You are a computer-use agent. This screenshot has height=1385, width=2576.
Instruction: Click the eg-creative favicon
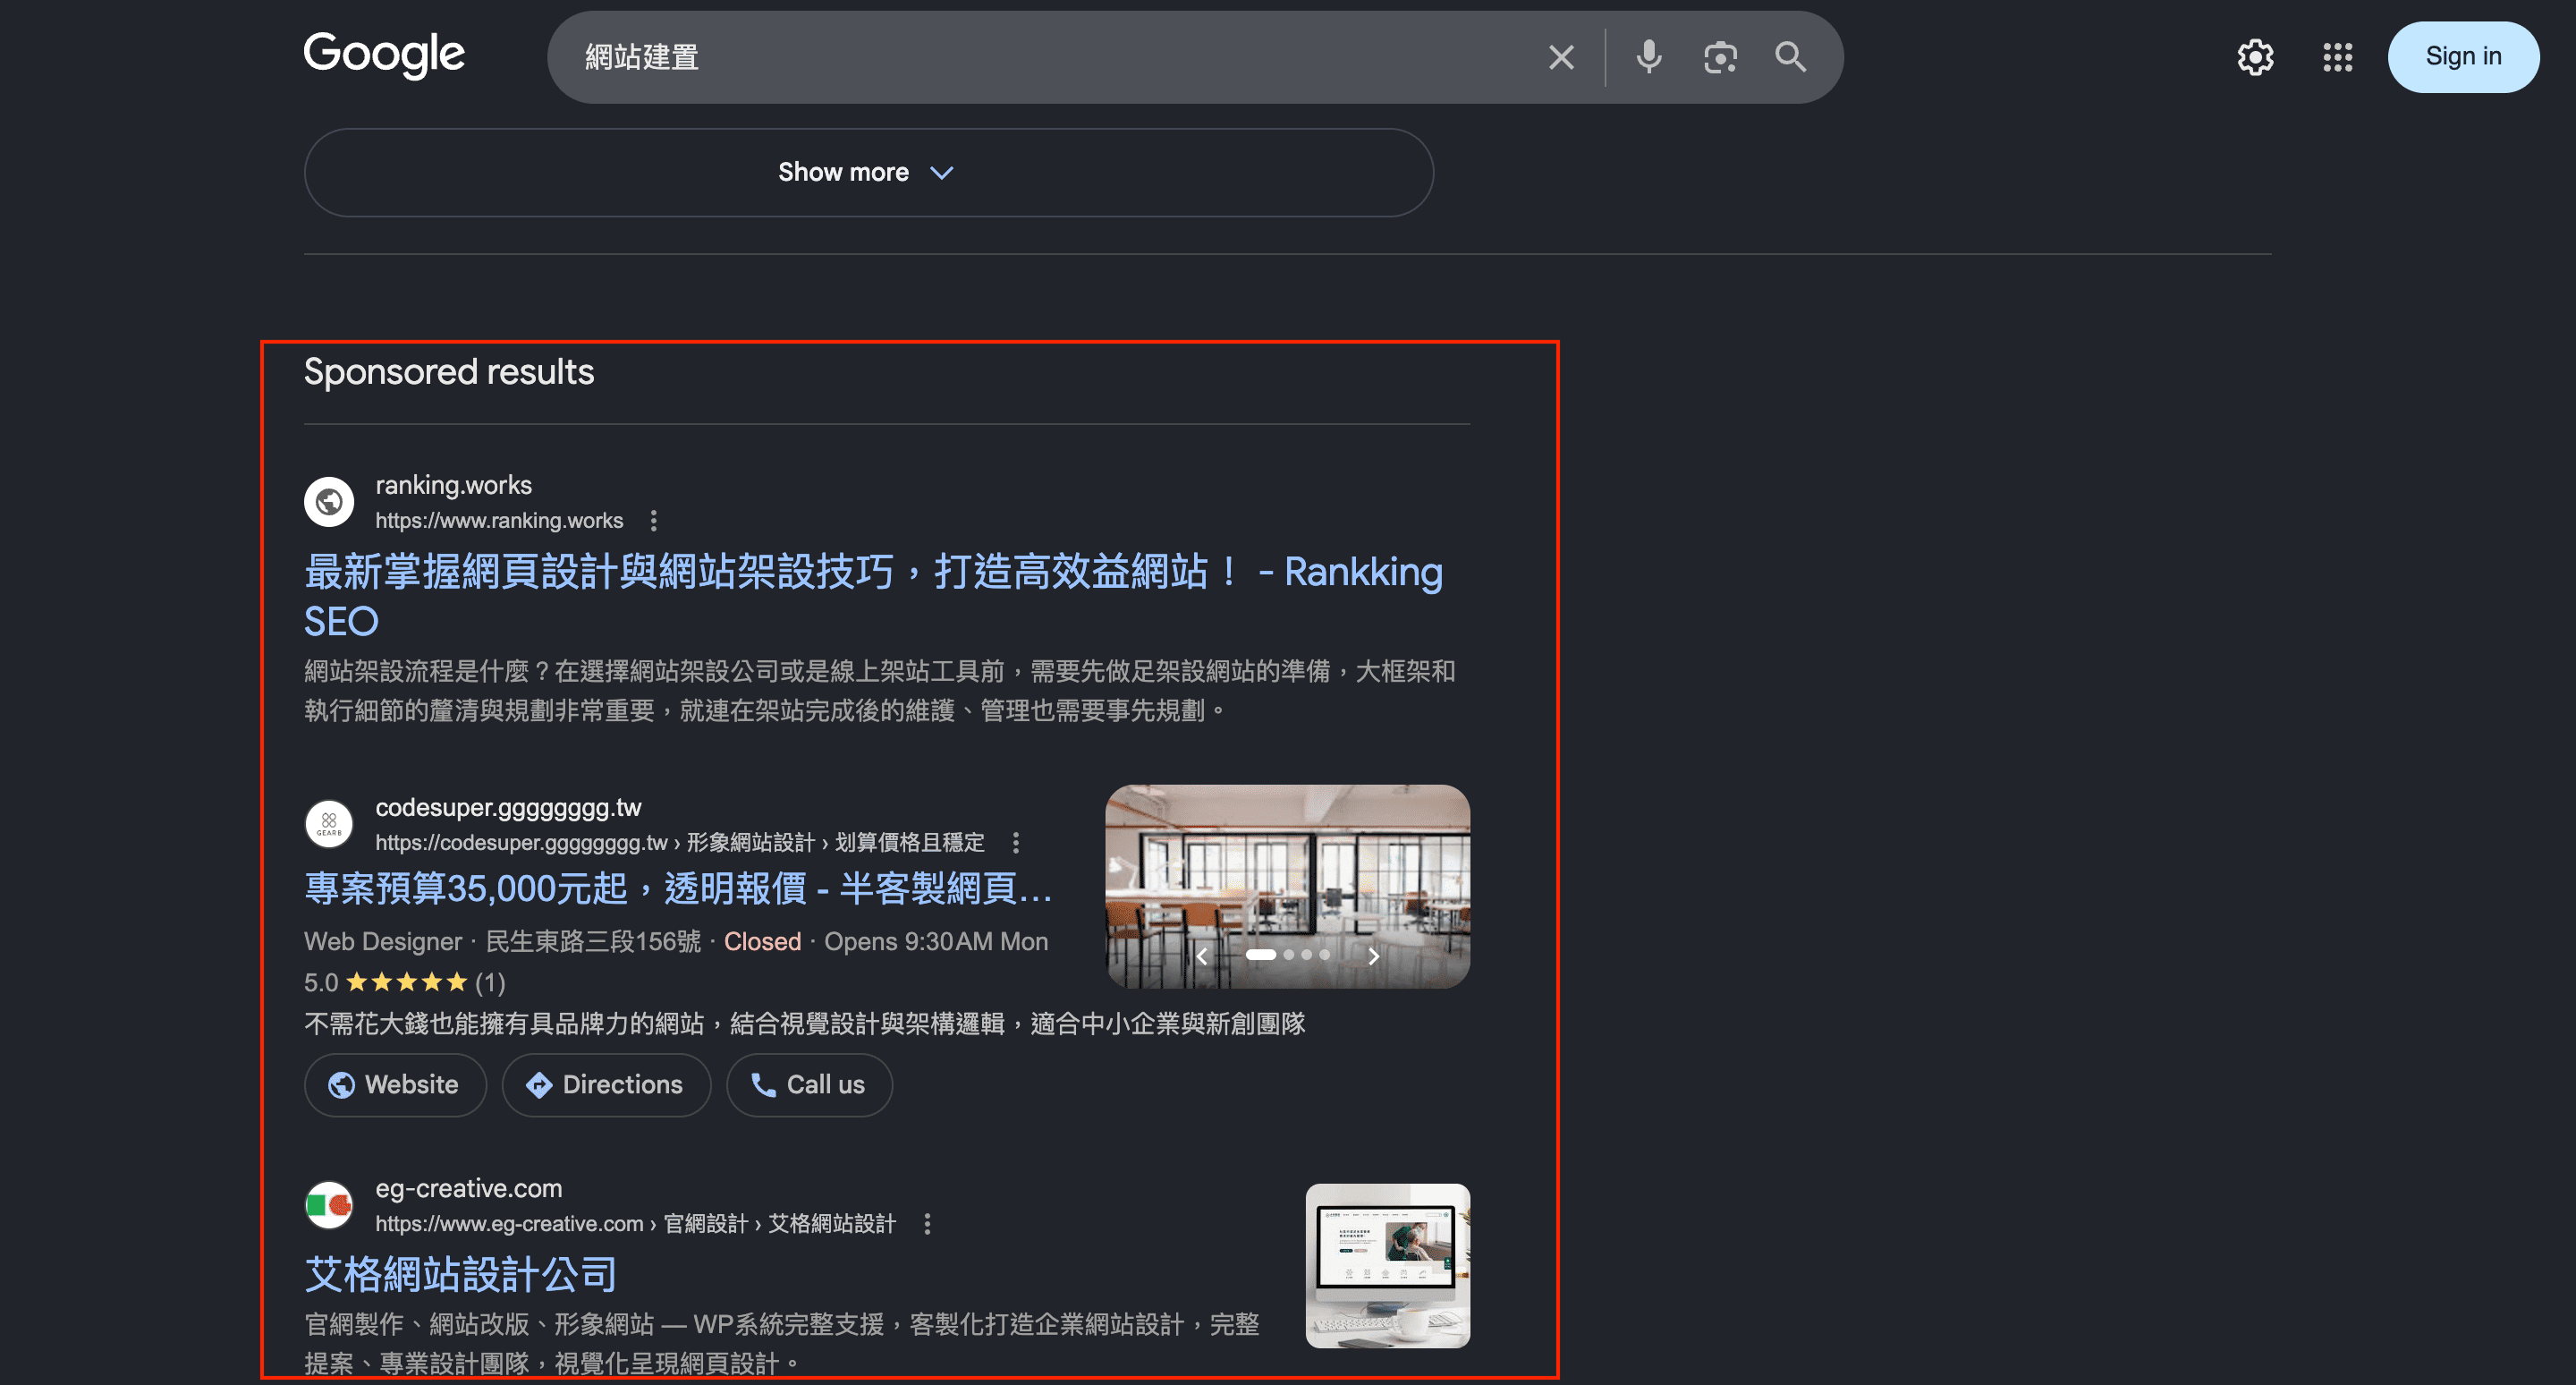pyautogui.click(x=329, y=1205)
